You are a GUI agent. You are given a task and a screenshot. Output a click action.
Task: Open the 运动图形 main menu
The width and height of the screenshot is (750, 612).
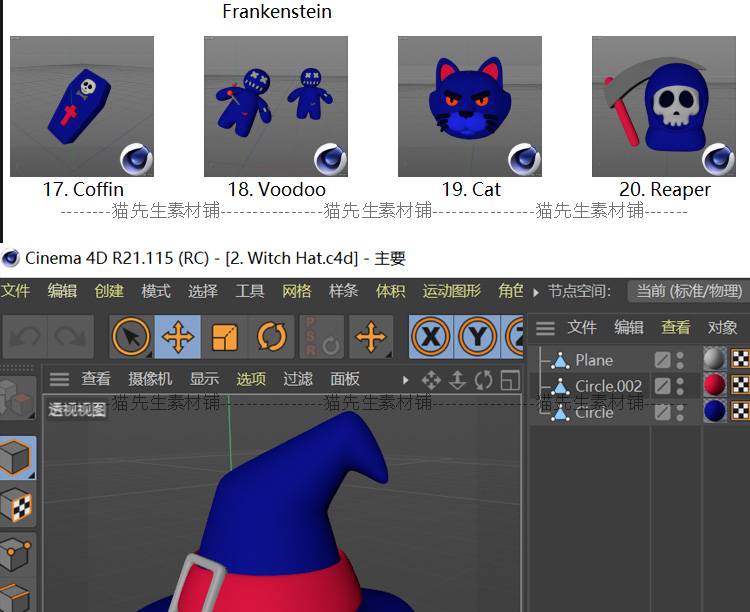pyautogui.click(x=452, y=291)
